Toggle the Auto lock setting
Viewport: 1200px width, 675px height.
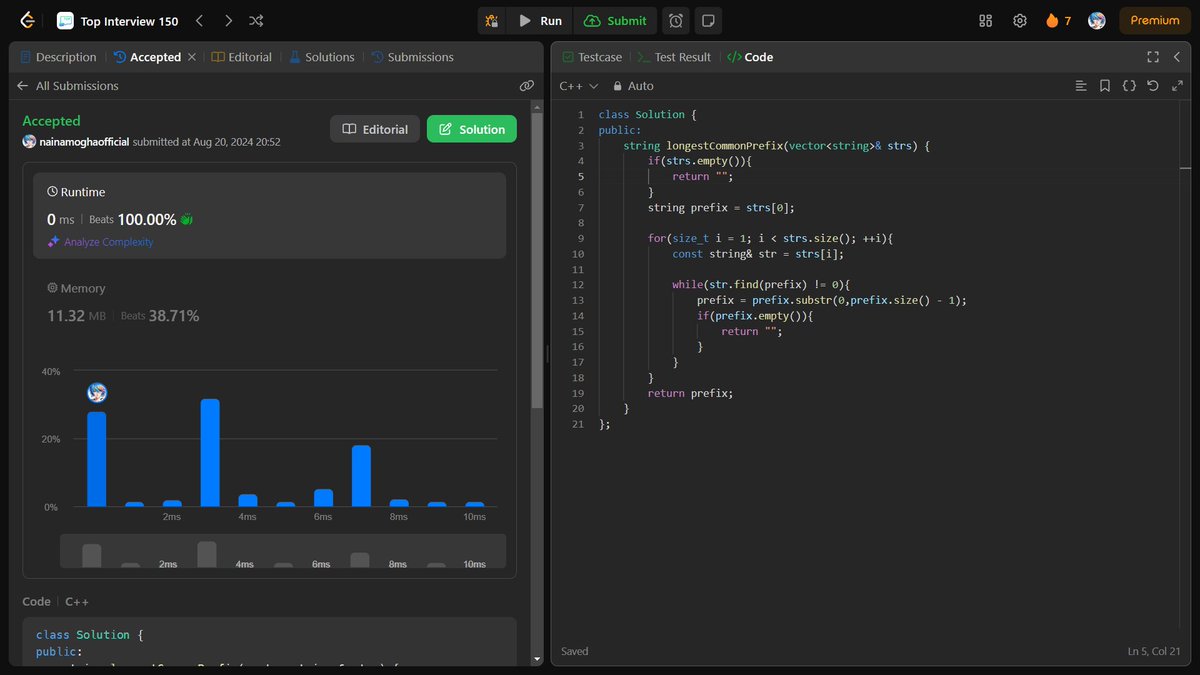[x=633, y=86]
